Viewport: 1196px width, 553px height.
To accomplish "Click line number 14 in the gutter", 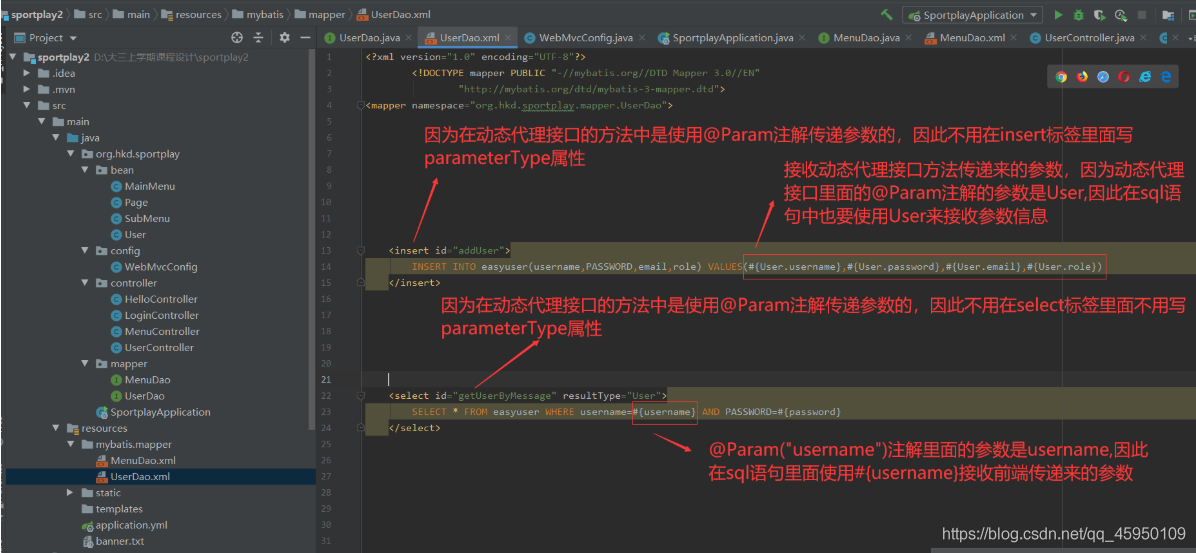I will point(327,266).
